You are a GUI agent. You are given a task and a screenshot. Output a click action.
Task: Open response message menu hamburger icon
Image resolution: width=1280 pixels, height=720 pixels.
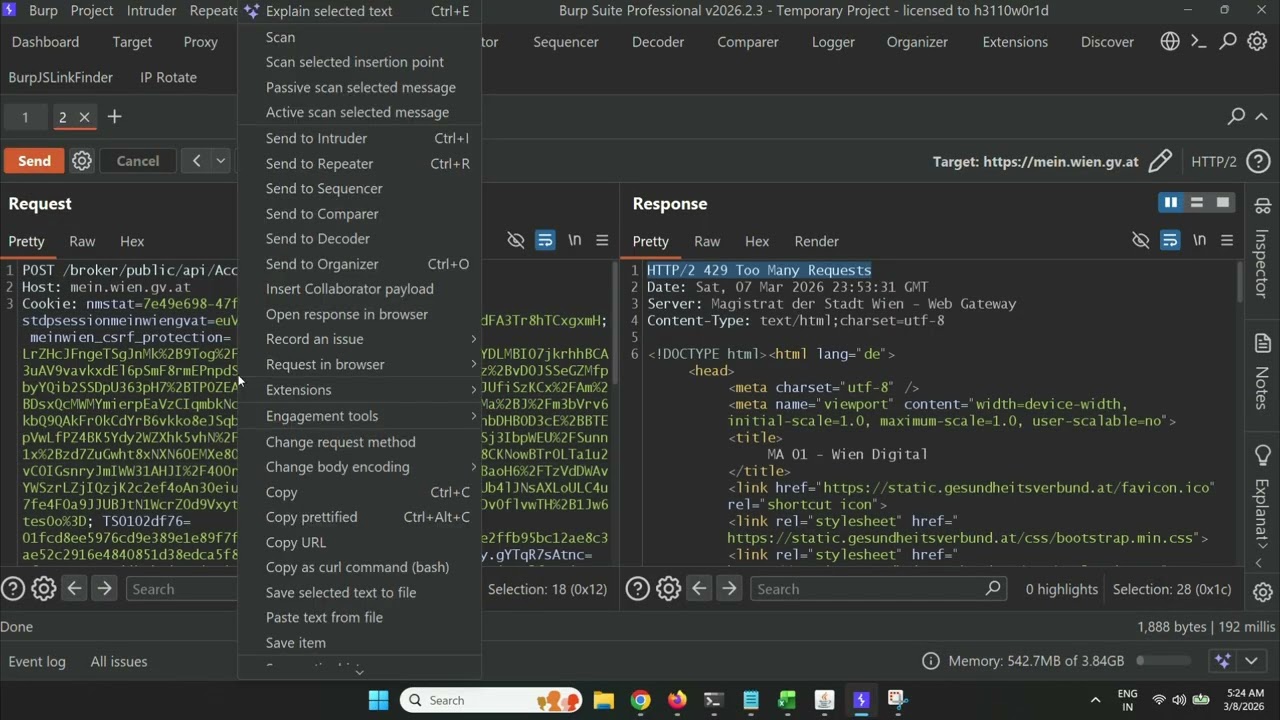[x=1227, y=241]
